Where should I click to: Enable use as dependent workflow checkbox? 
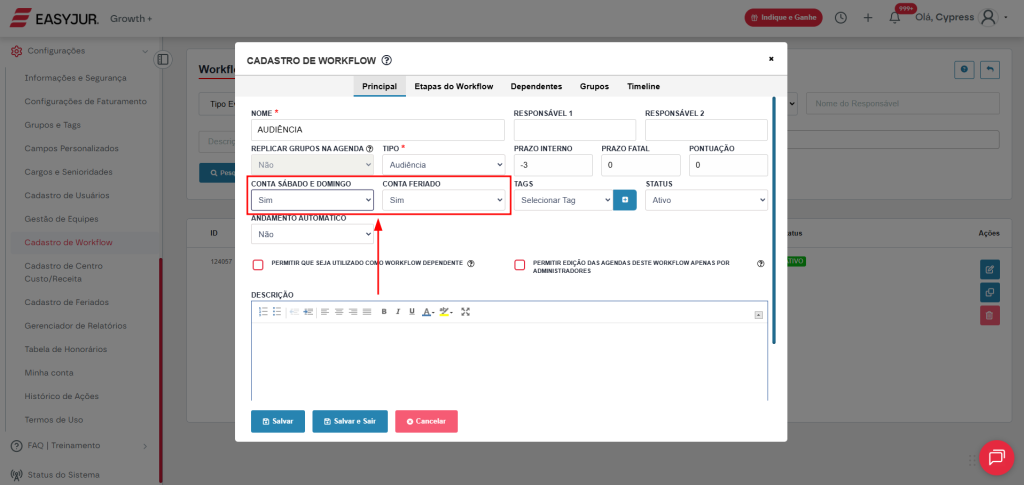258,265
